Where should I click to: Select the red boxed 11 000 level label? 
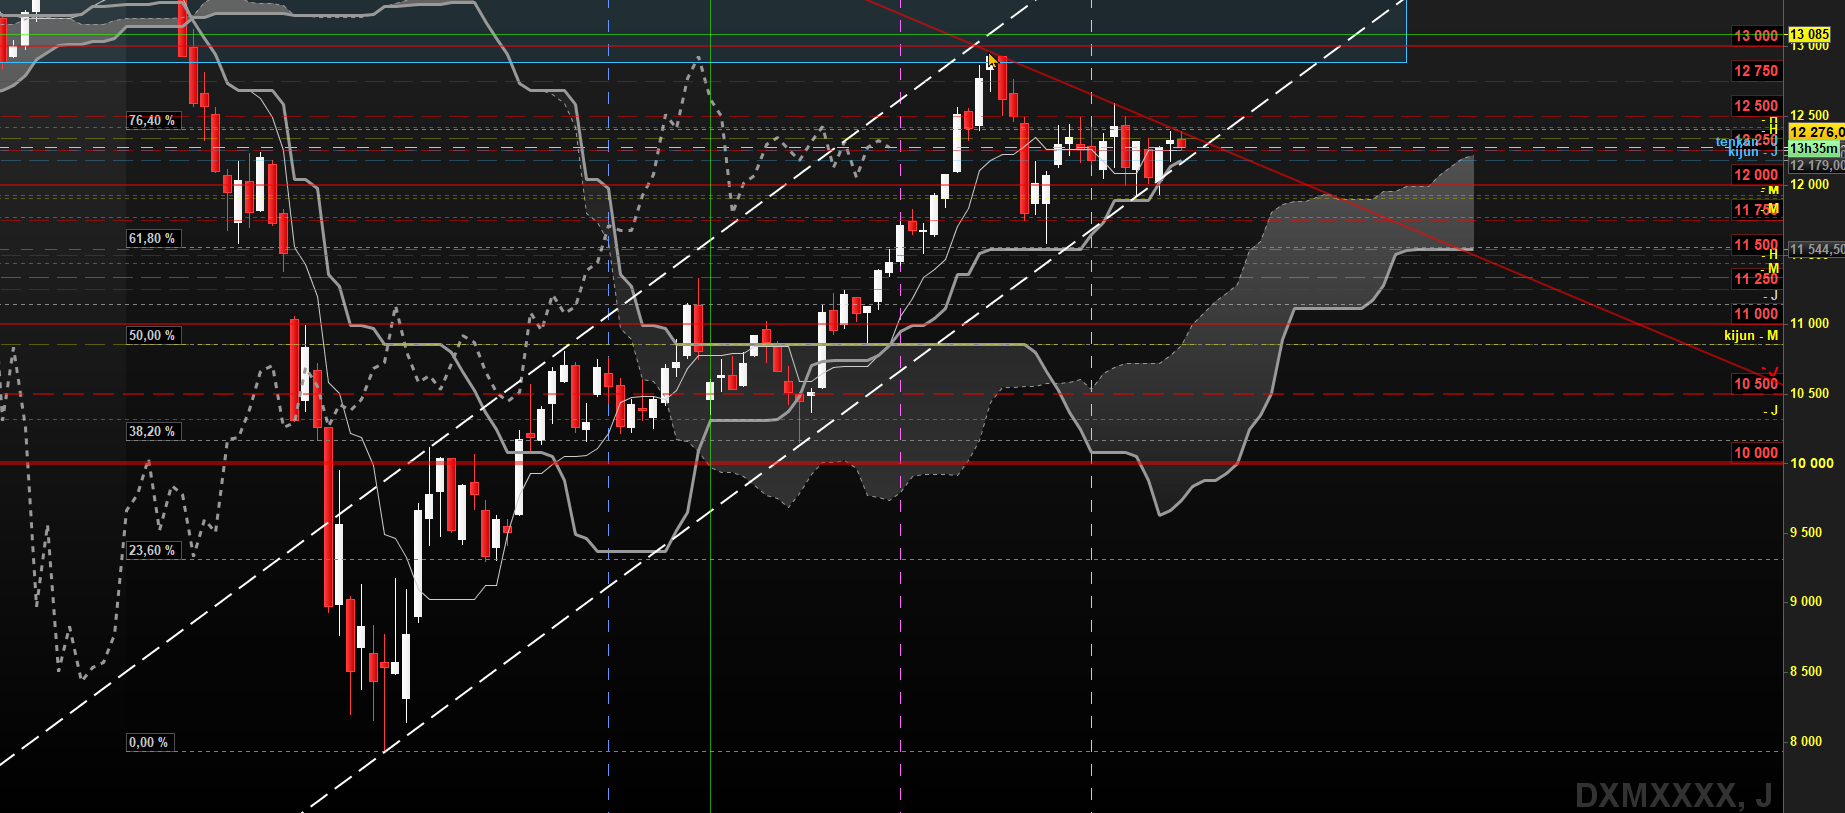1756,314
